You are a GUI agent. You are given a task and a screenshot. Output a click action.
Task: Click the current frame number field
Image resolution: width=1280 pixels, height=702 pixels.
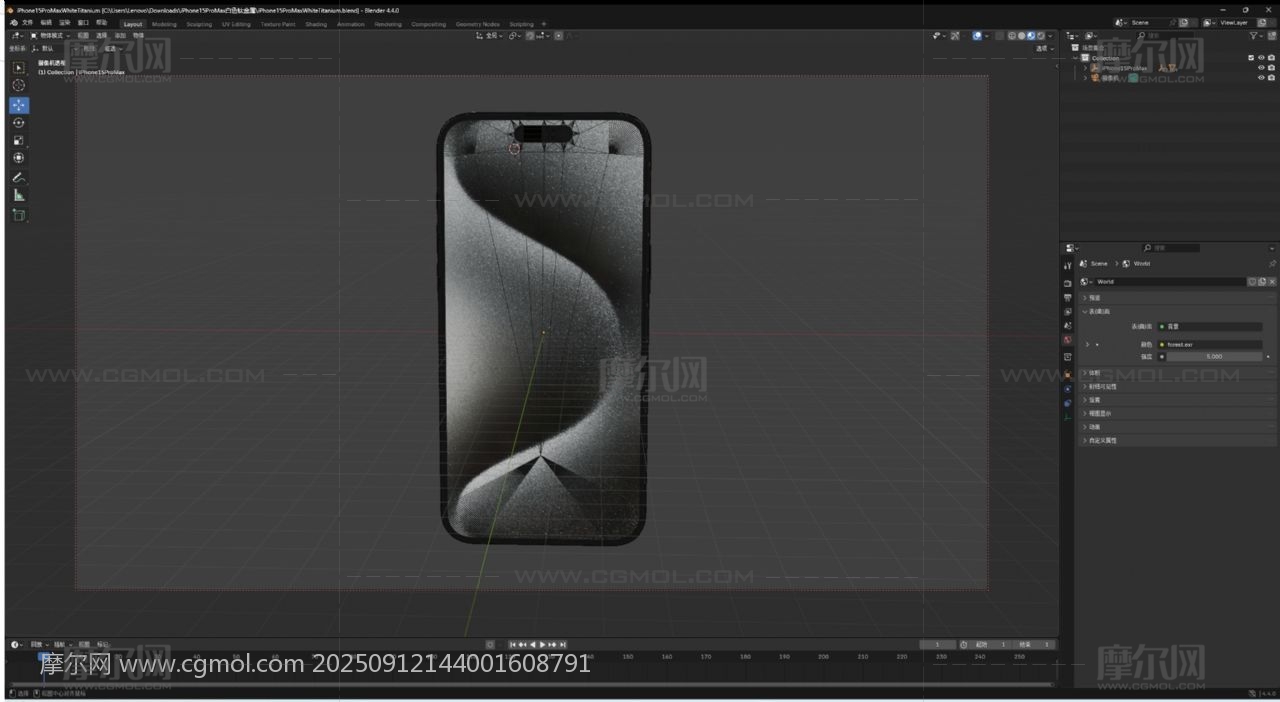[x=937, y=644]
